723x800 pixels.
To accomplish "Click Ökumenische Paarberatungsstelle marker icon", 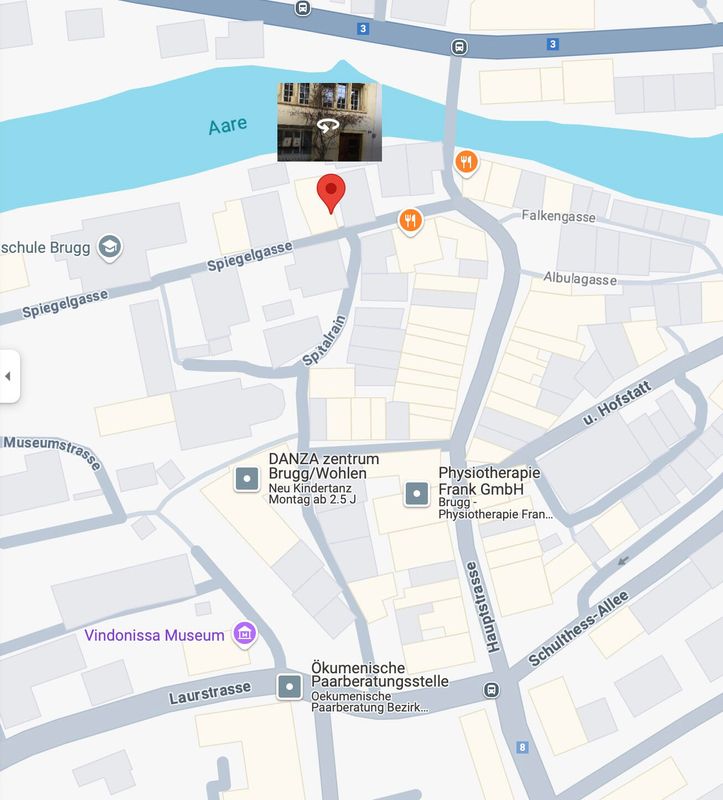I will point(290,686).
